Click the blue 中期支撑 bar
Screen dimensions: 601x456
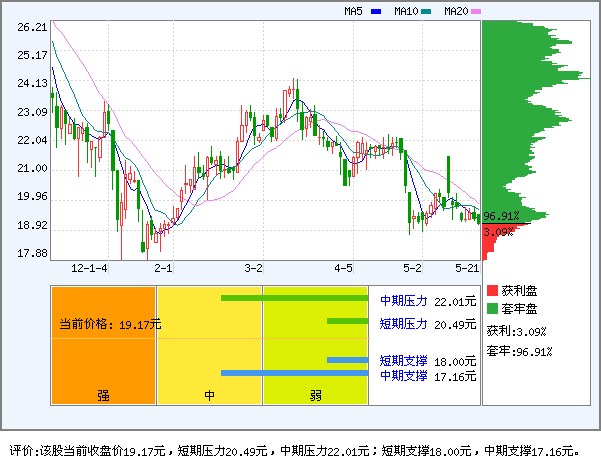click(x=294, y=374)
